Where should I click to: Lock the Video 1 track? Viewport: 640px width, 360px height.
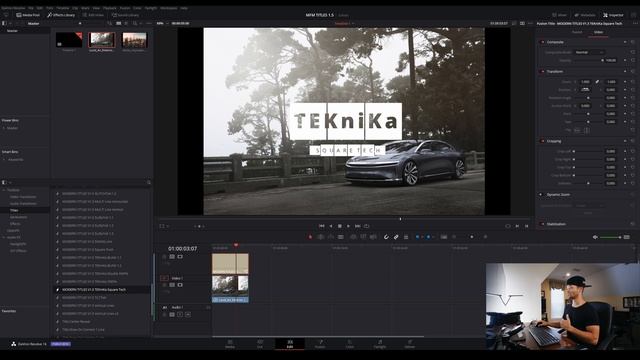[164, 285]
